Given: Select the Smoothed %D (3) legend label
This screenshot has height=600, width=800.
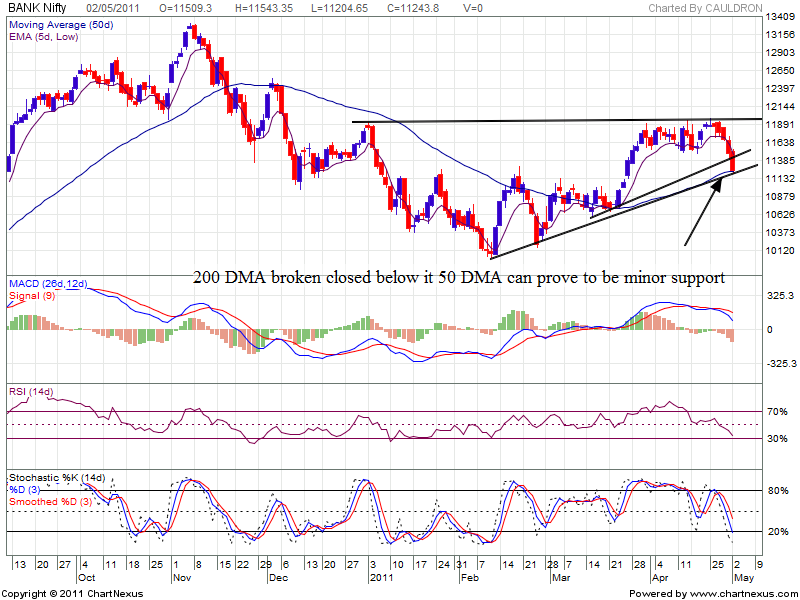Looking at the screenshot, I should (49, 501).
